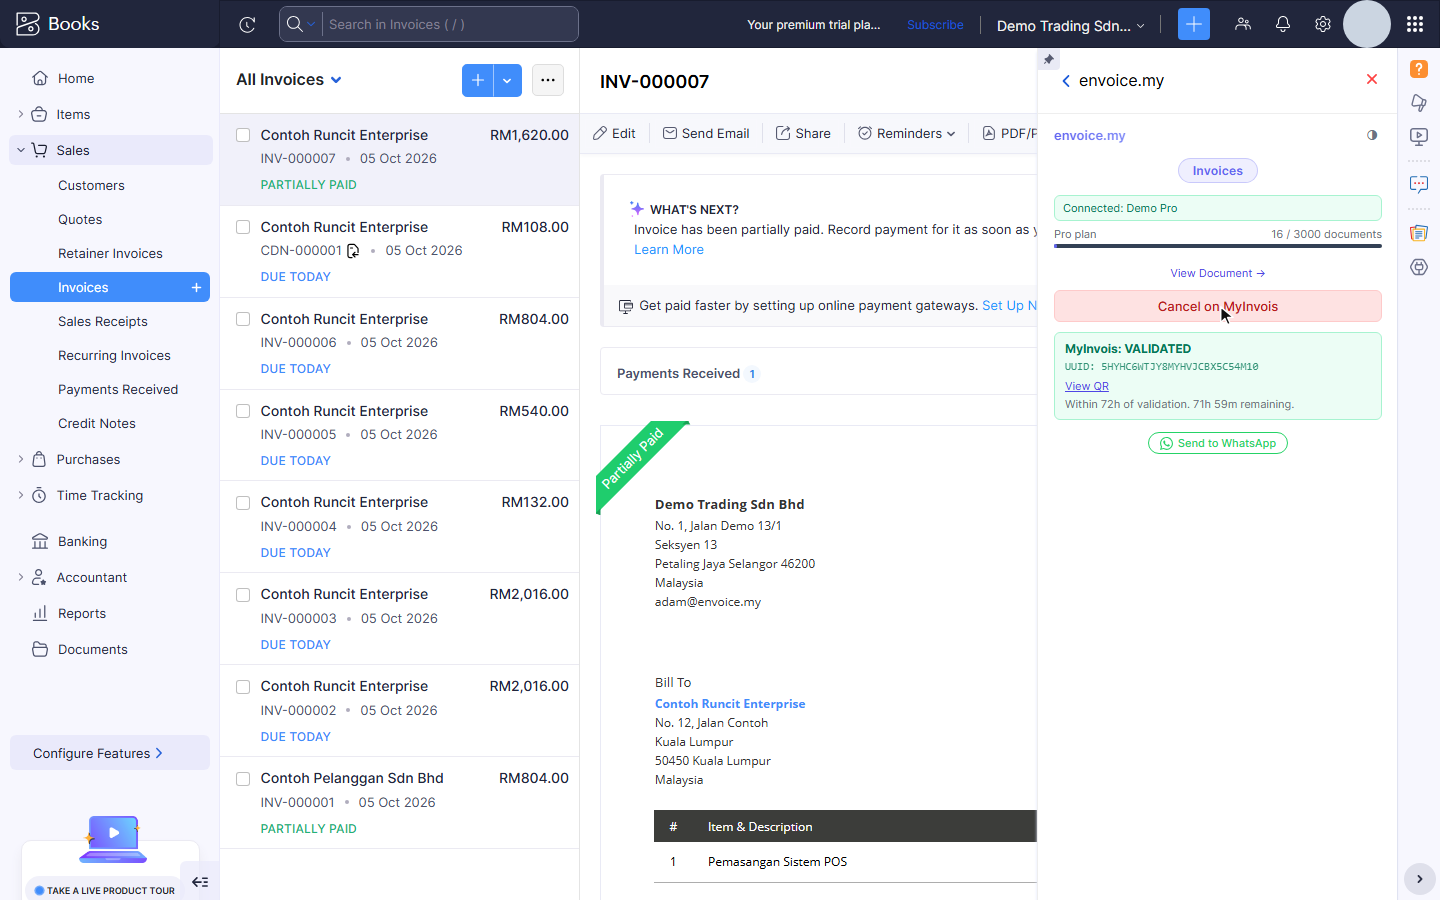The image size is (1440, 900).
Task: Open the apps grid launcher
Action: 1415,24
